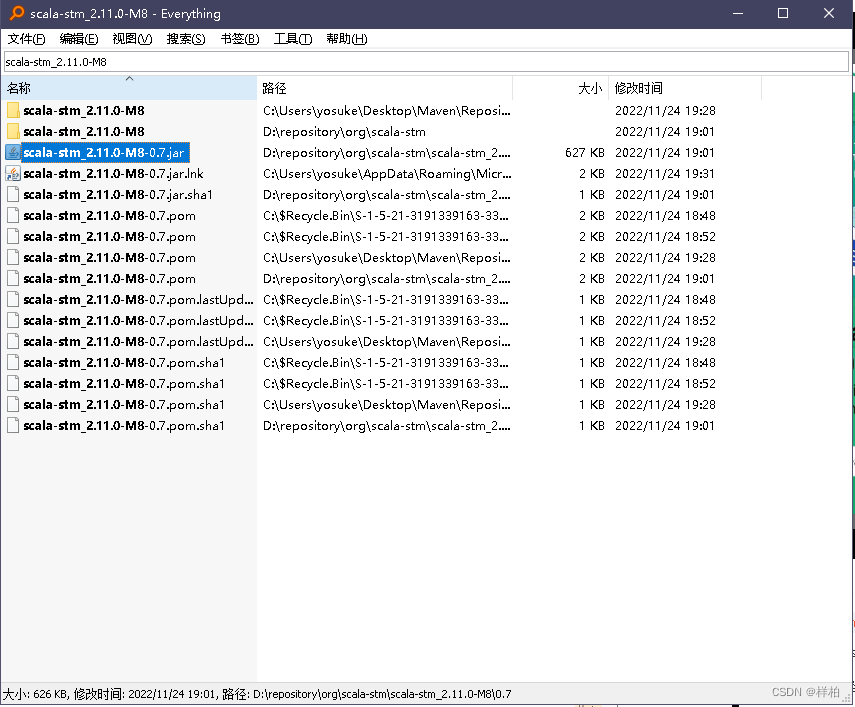Click the date cell 2022/11/24 19:31
855x707 pixels.
click(x=665, y=173)
